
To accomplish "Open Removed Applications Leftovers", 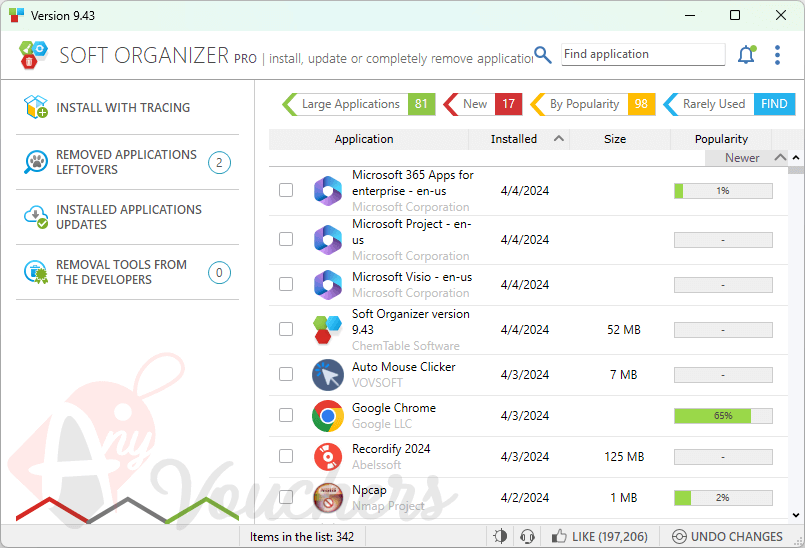I will (x=127, y=162).
